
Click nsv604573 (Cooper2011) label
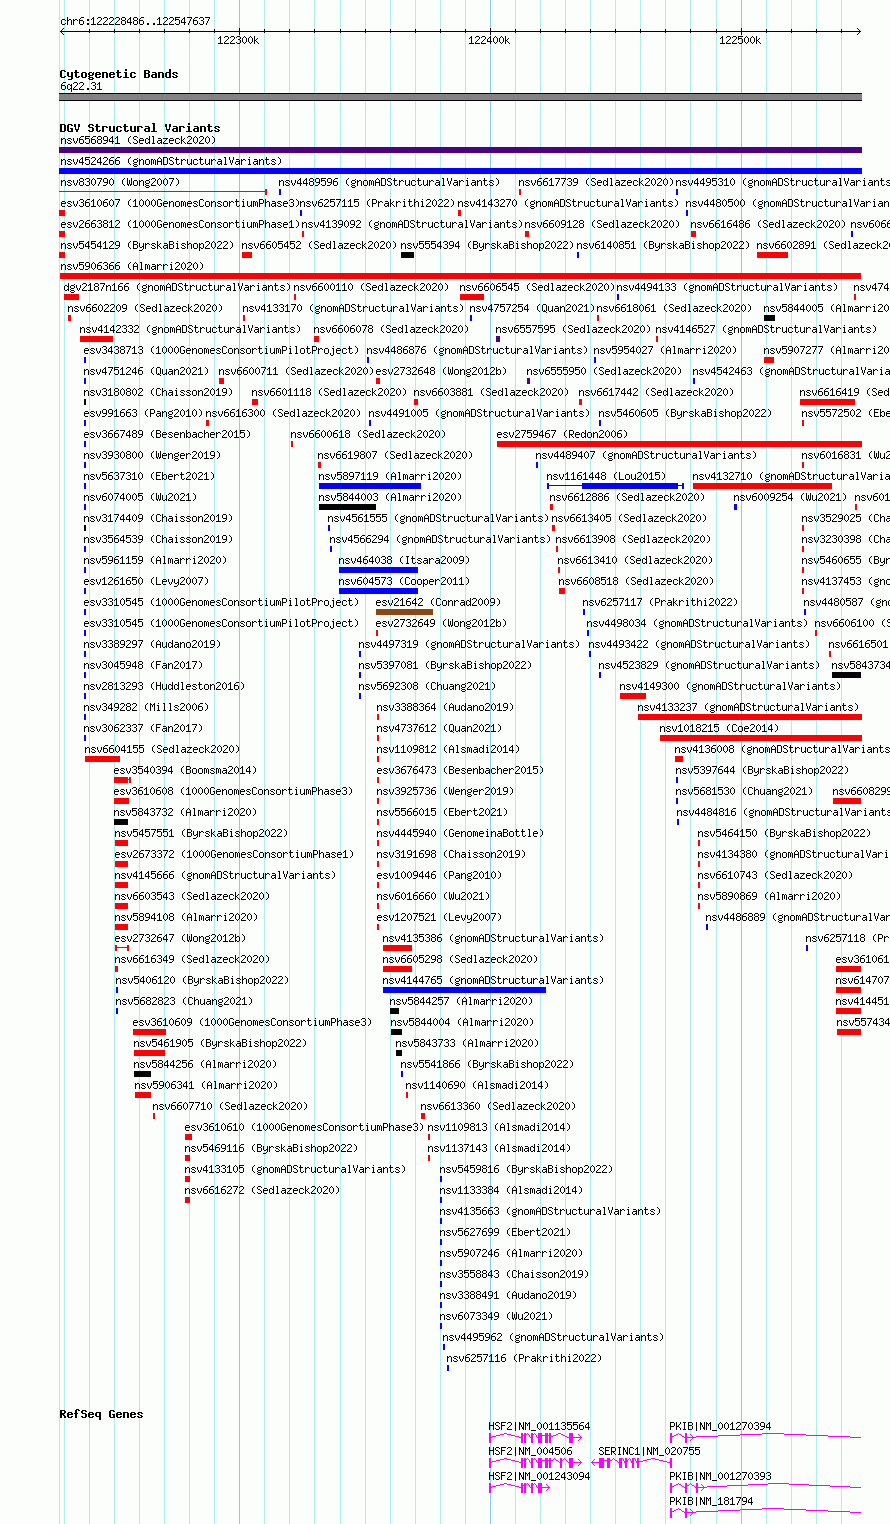coord(404,581)
